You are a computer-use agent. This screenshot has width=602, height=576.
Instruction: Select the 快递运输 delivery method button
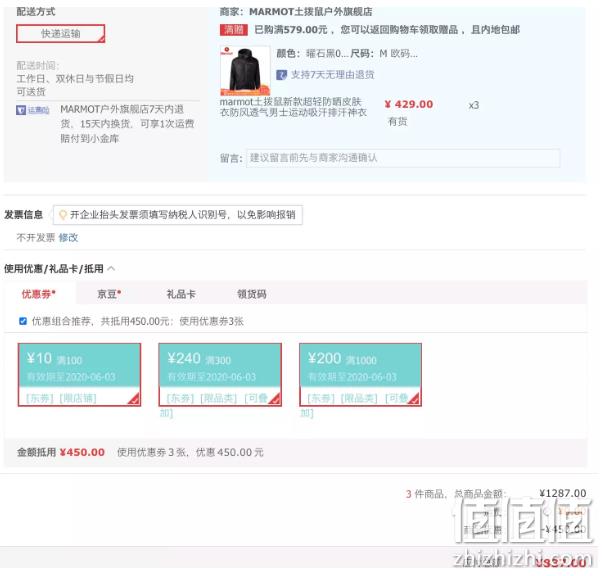pos(60,34)
